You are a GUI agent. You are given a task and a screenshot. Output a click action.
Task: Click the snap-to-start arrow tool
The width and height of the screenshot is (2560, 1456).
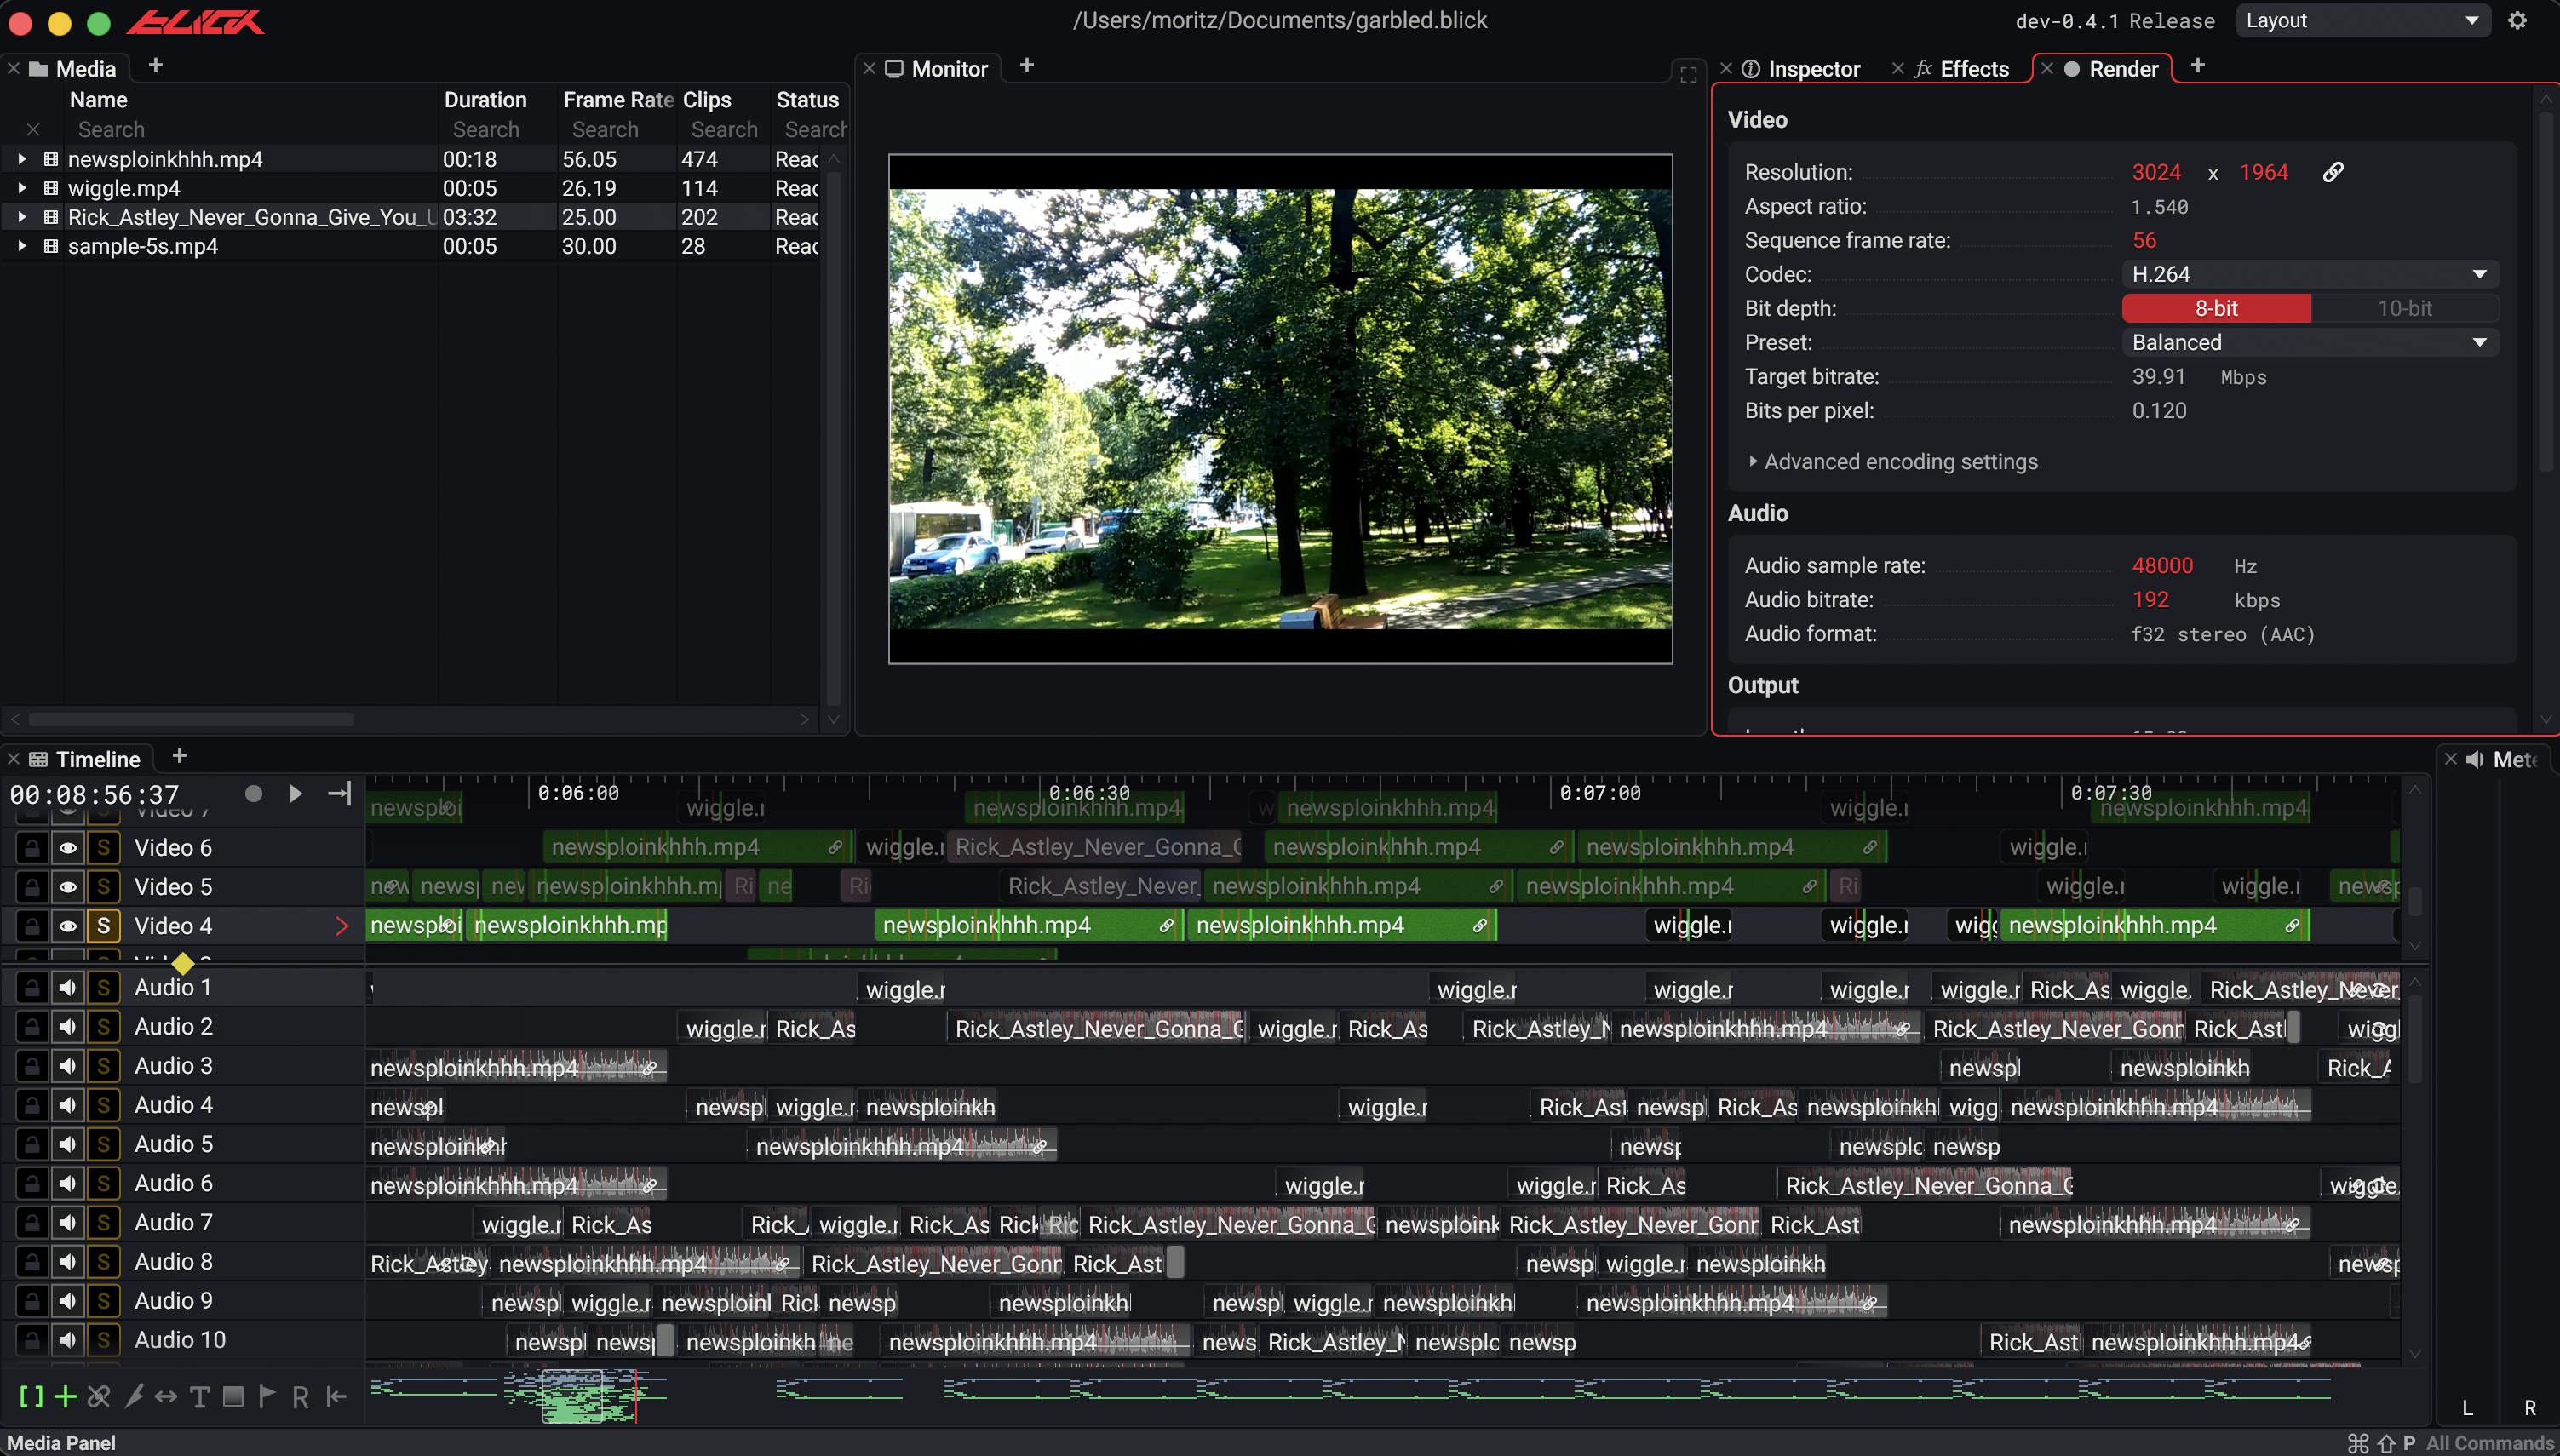[336, 1396]
